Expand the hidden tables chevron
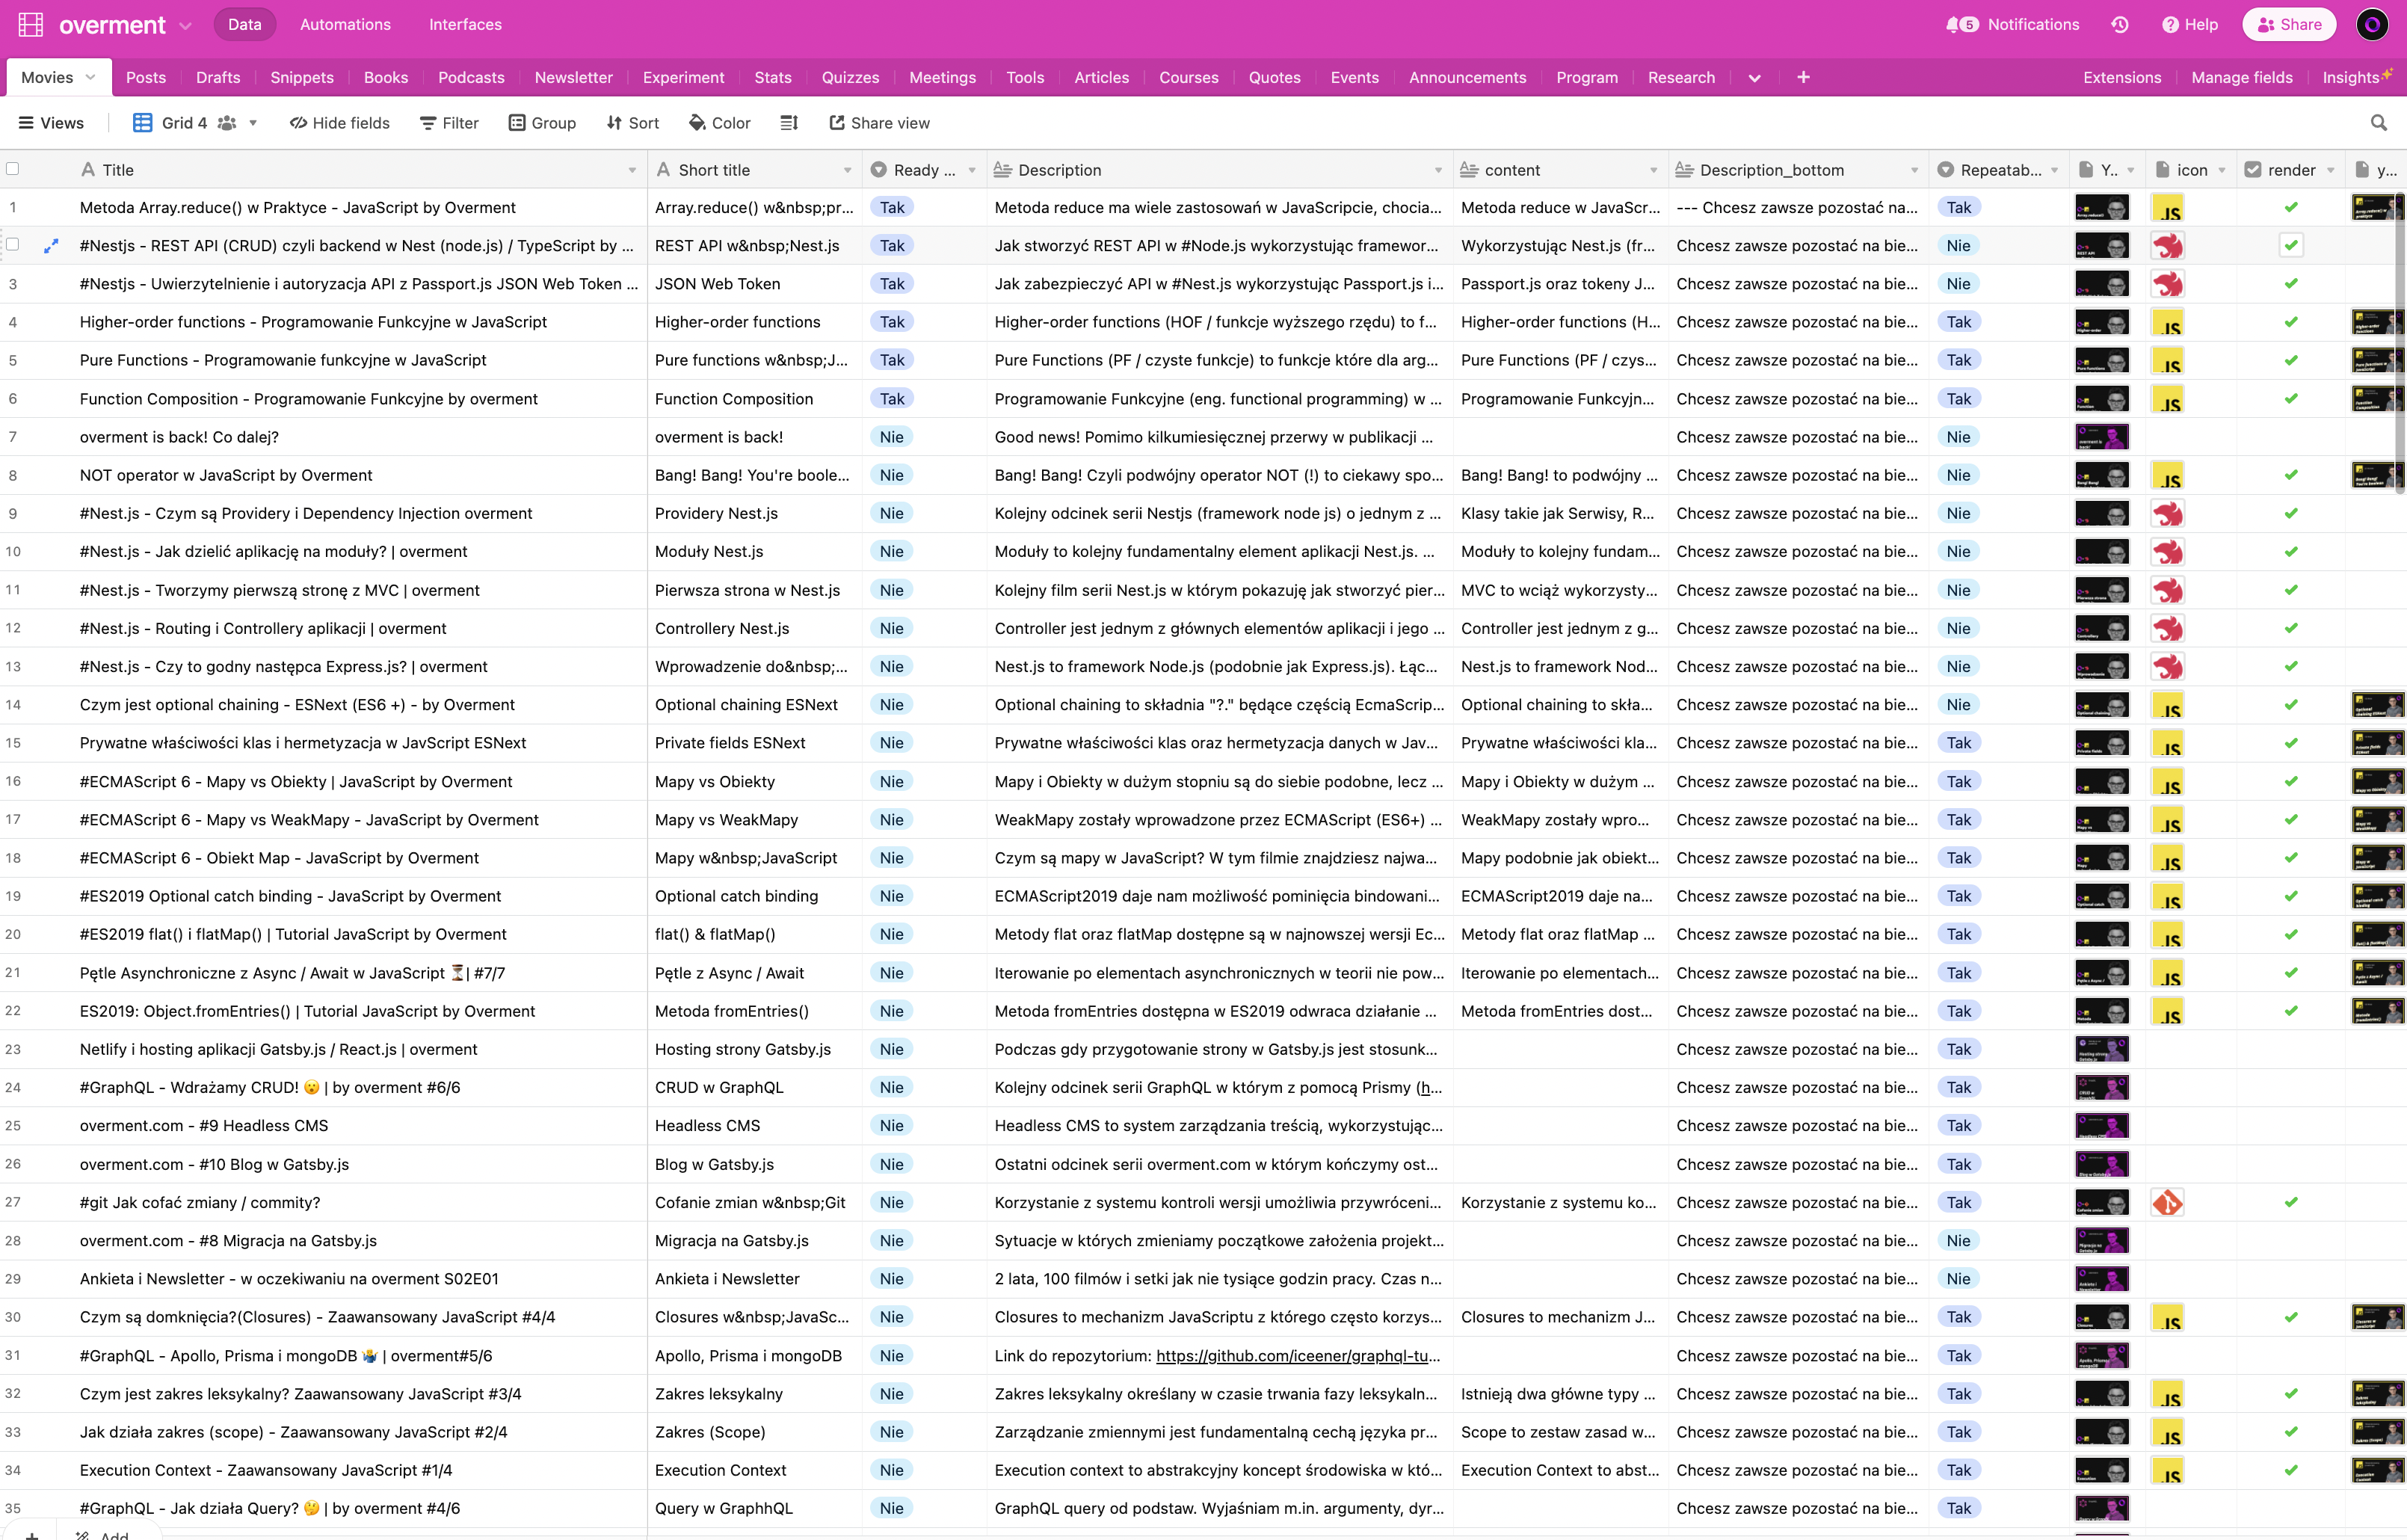 [1754, 78]
